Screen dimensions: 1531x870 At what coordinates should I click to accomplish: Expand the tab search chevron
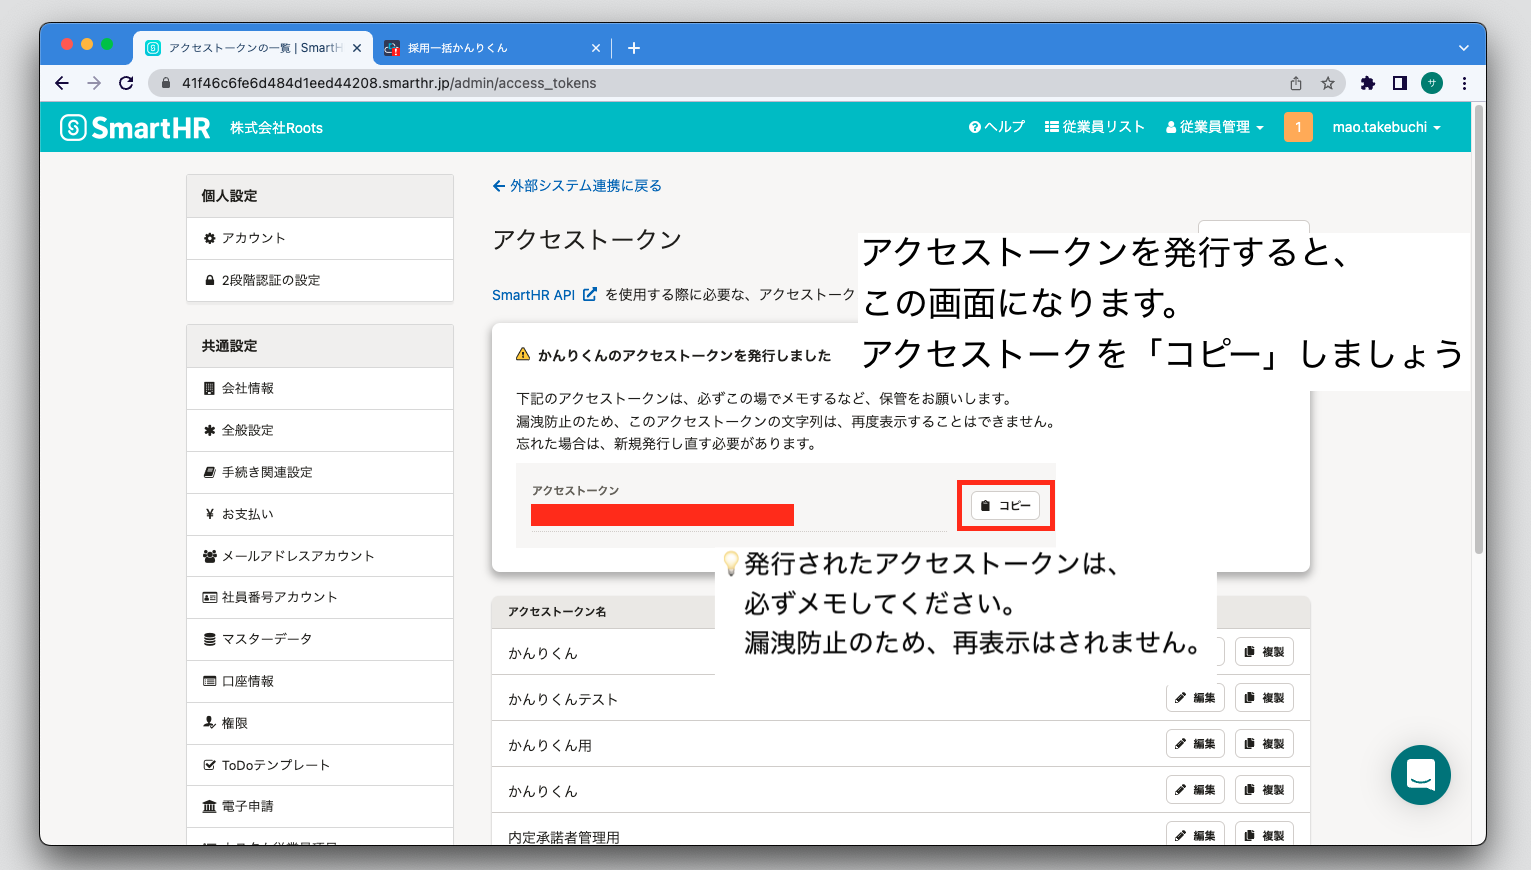pyautogui.click(x=1464, y=47)
